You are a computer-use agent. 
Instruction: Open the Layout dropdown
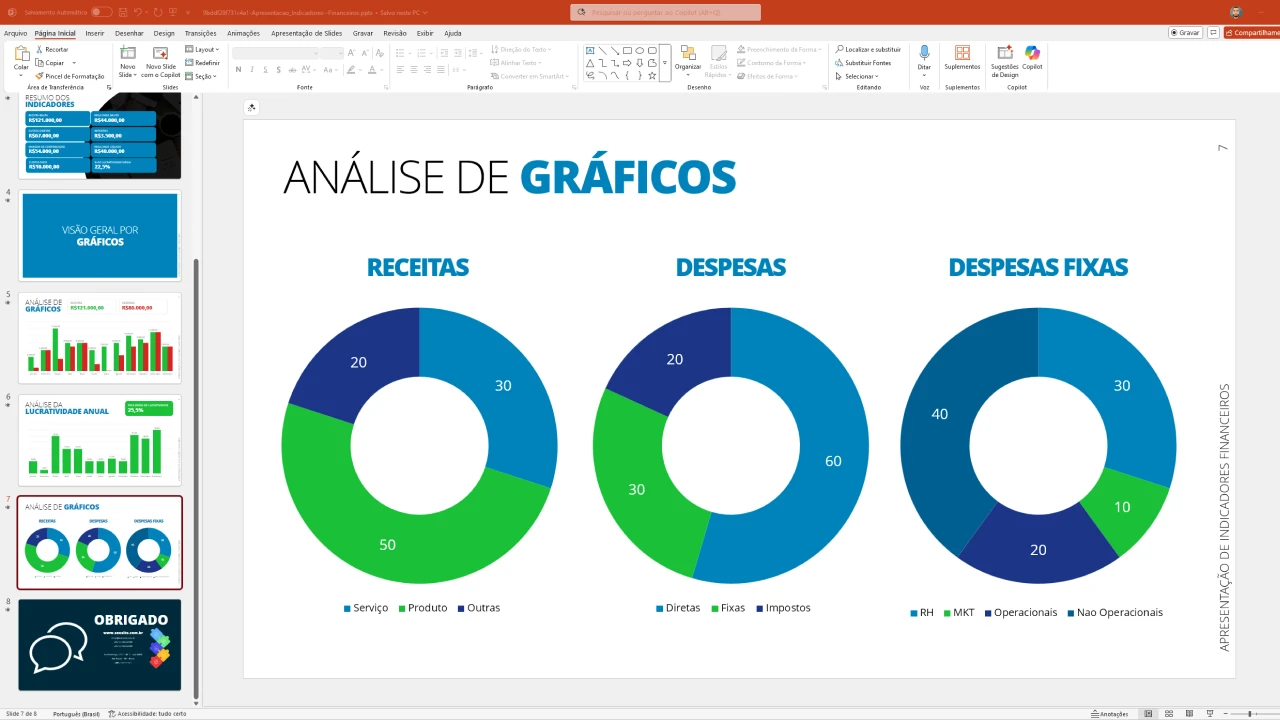coord(202,49)
